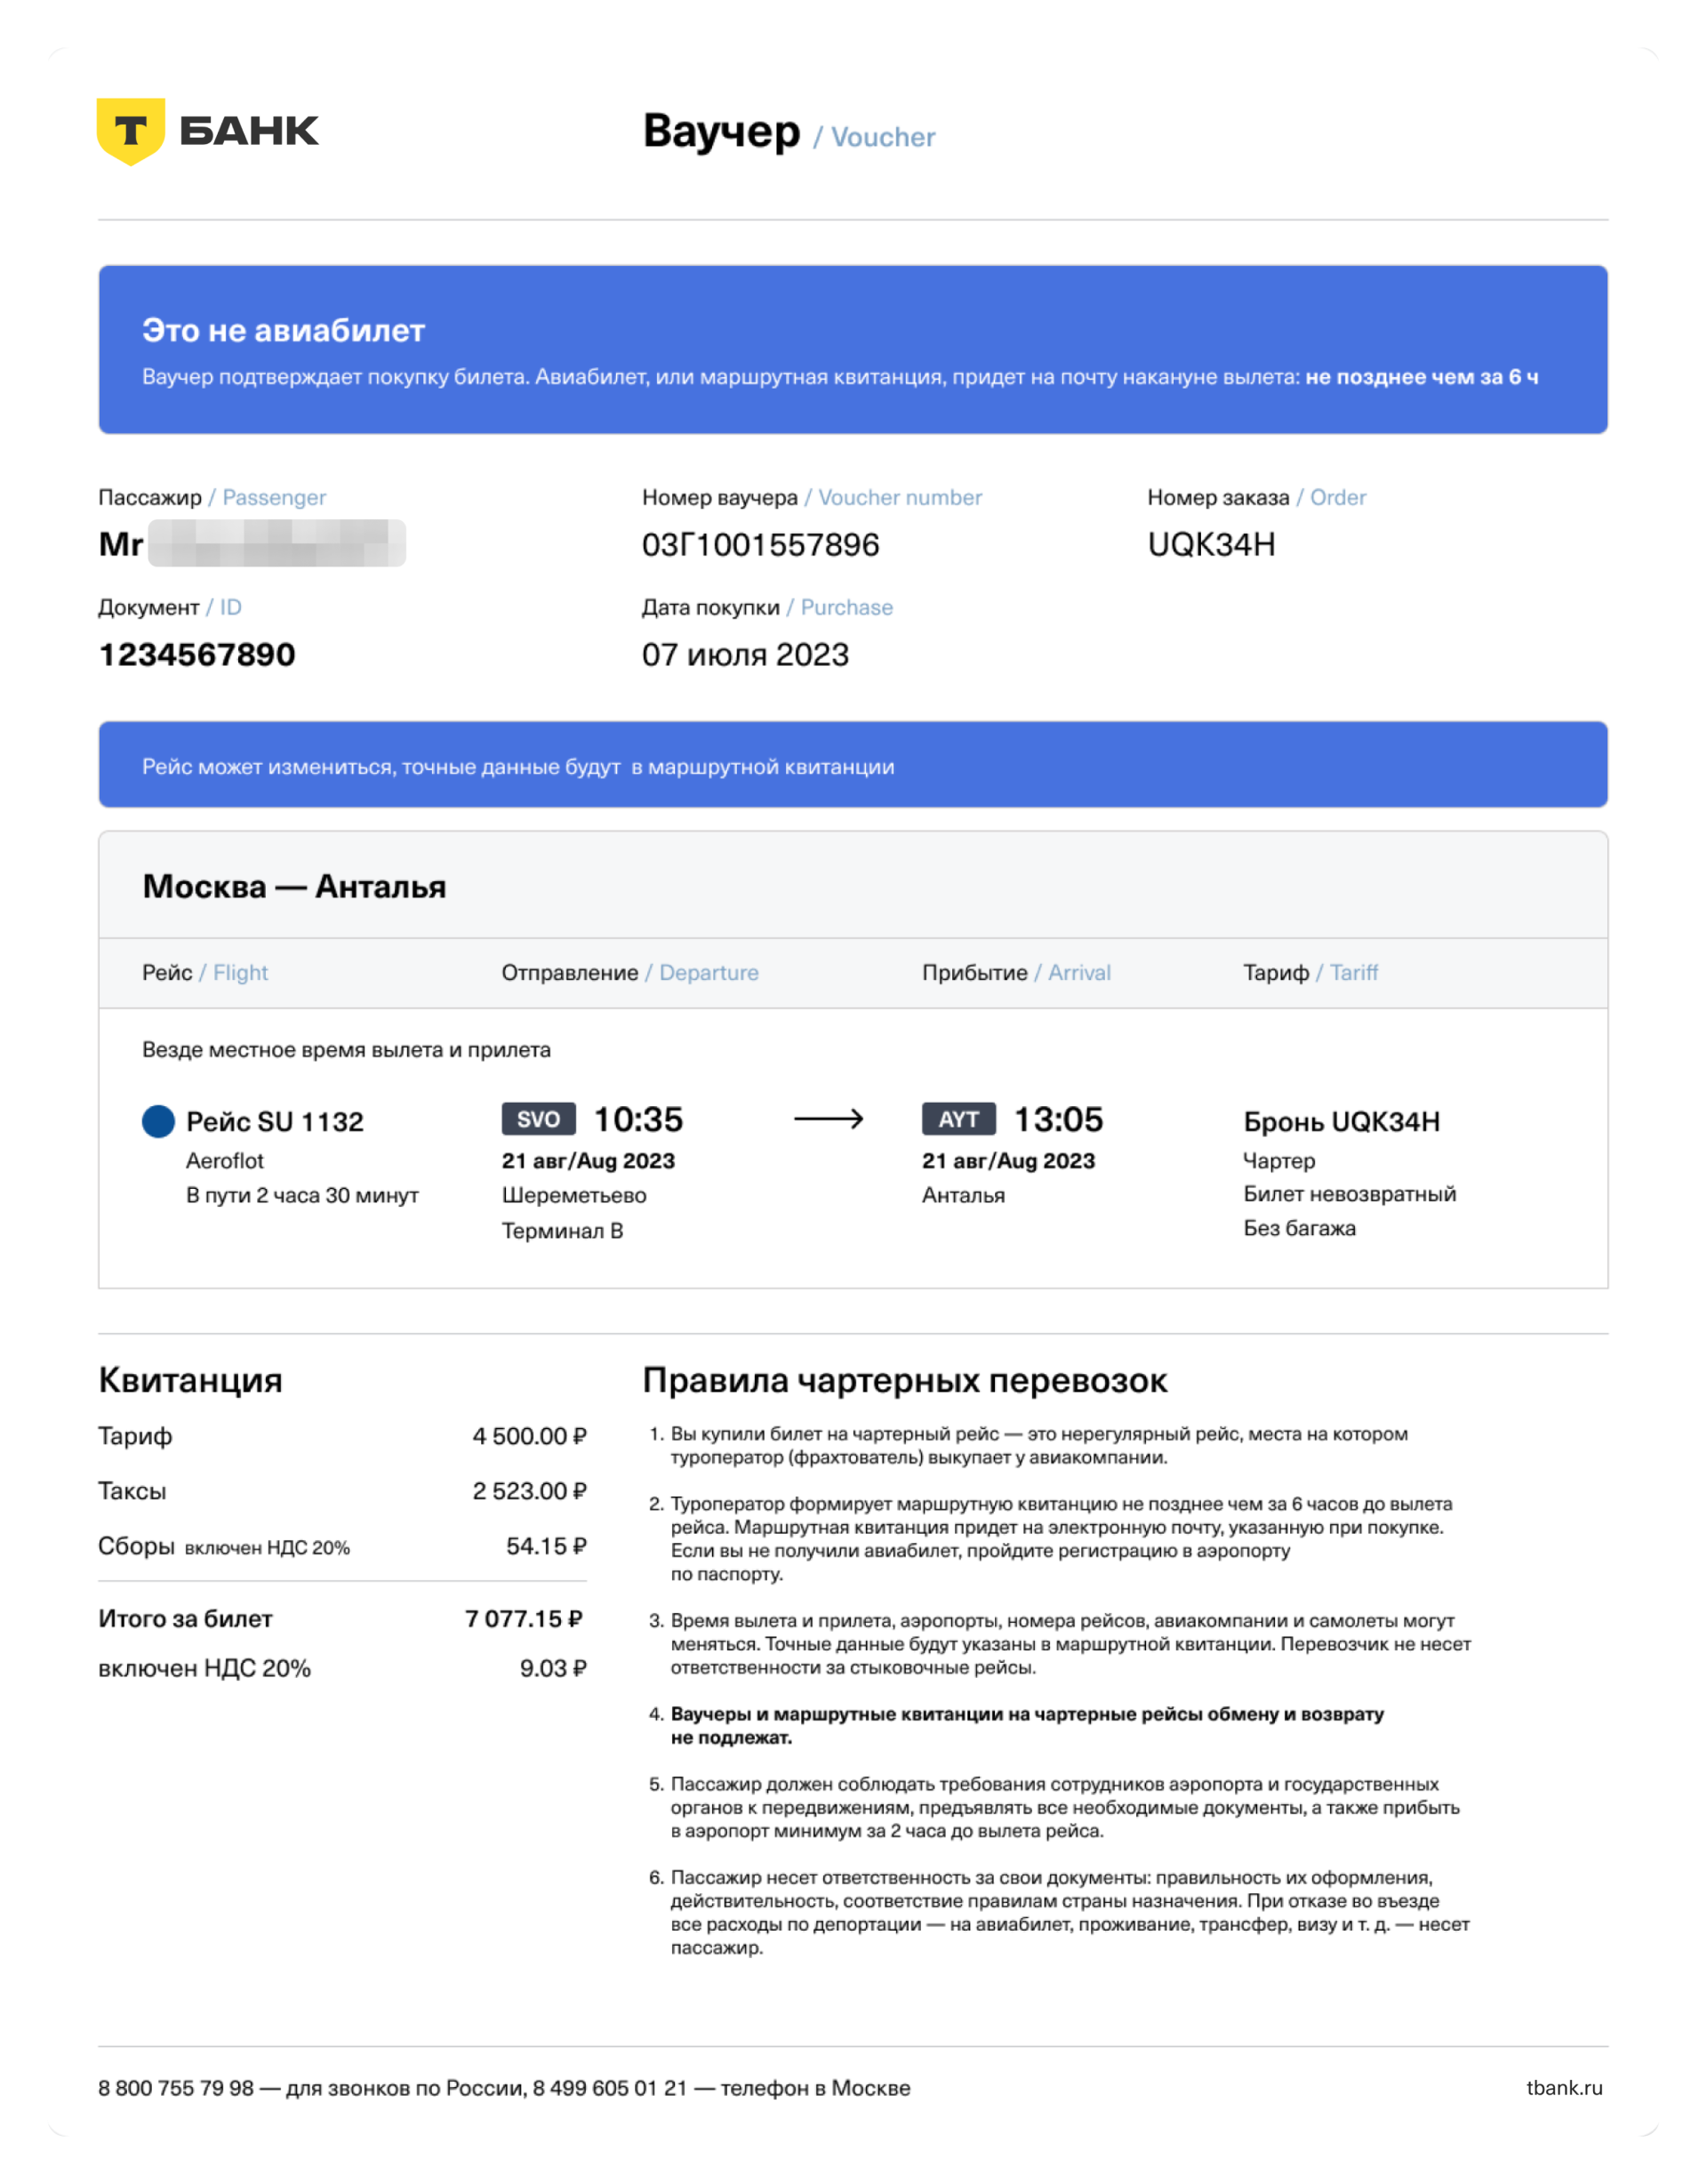Click flight number Рейс SU 1132

point(274,1122)
